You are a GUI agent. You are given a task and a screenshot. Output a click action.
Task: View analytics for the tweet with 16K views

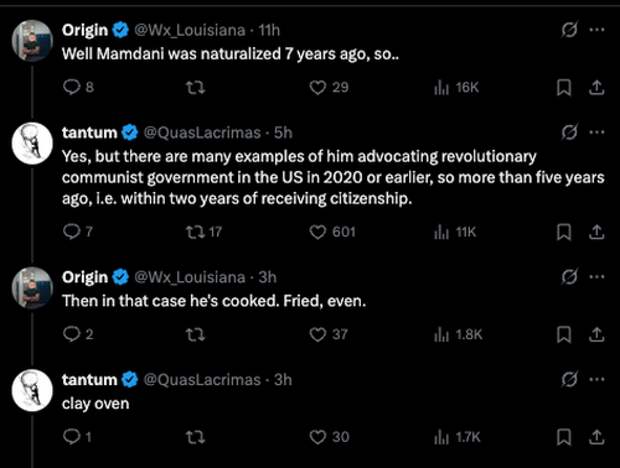coord(441,87)
